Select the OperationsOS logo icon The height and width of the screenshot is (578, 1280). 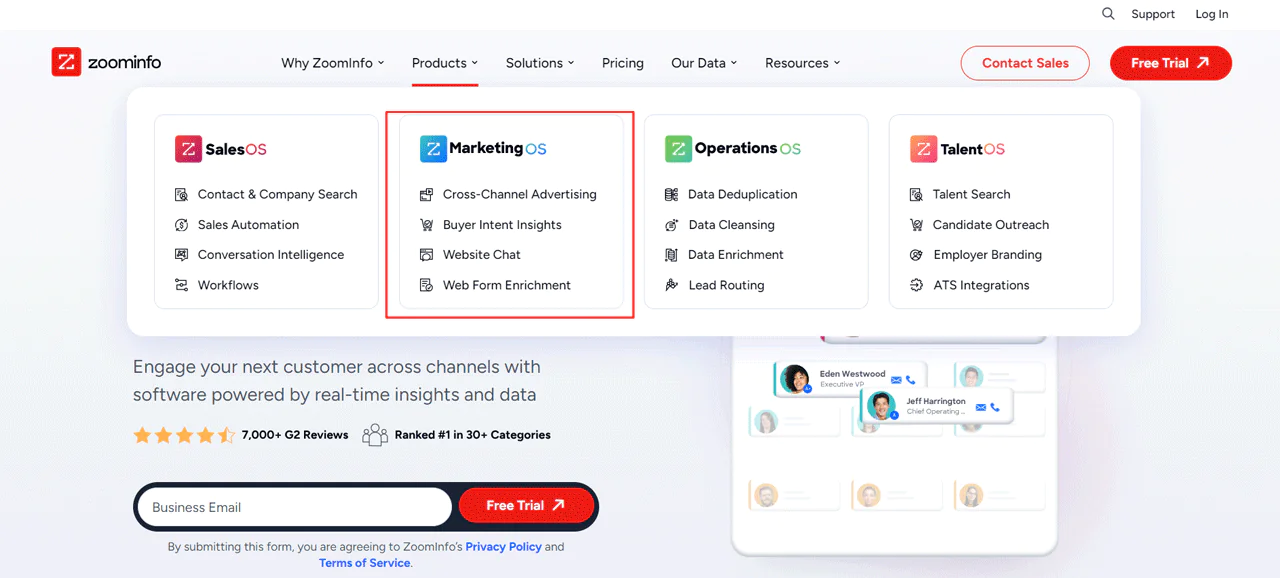point(678,148)
